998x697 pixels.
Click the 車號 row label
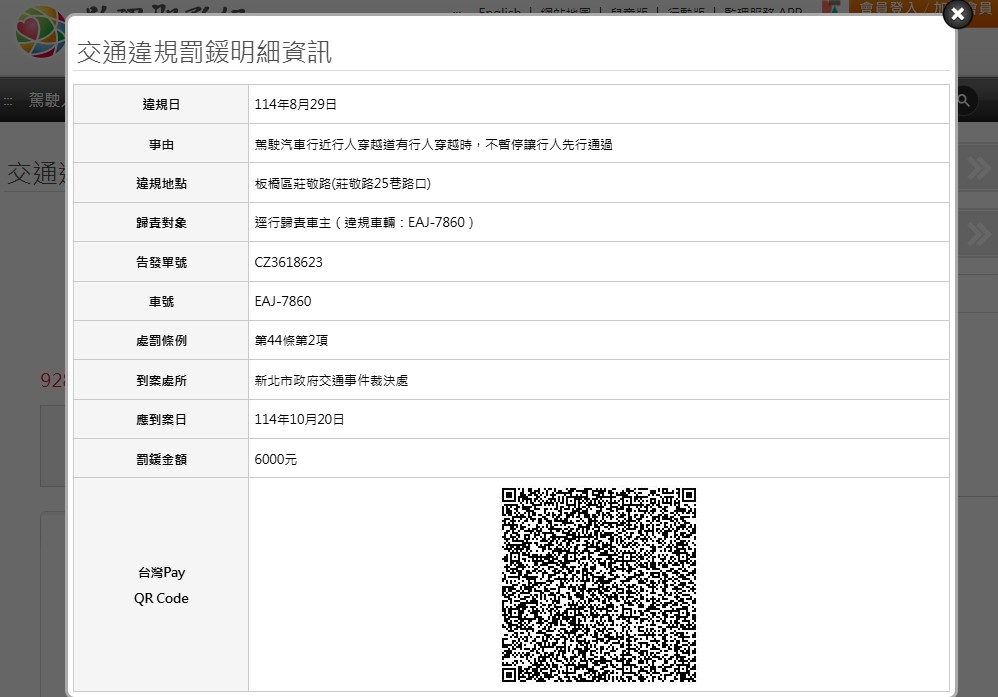click(x=161, y=302)
